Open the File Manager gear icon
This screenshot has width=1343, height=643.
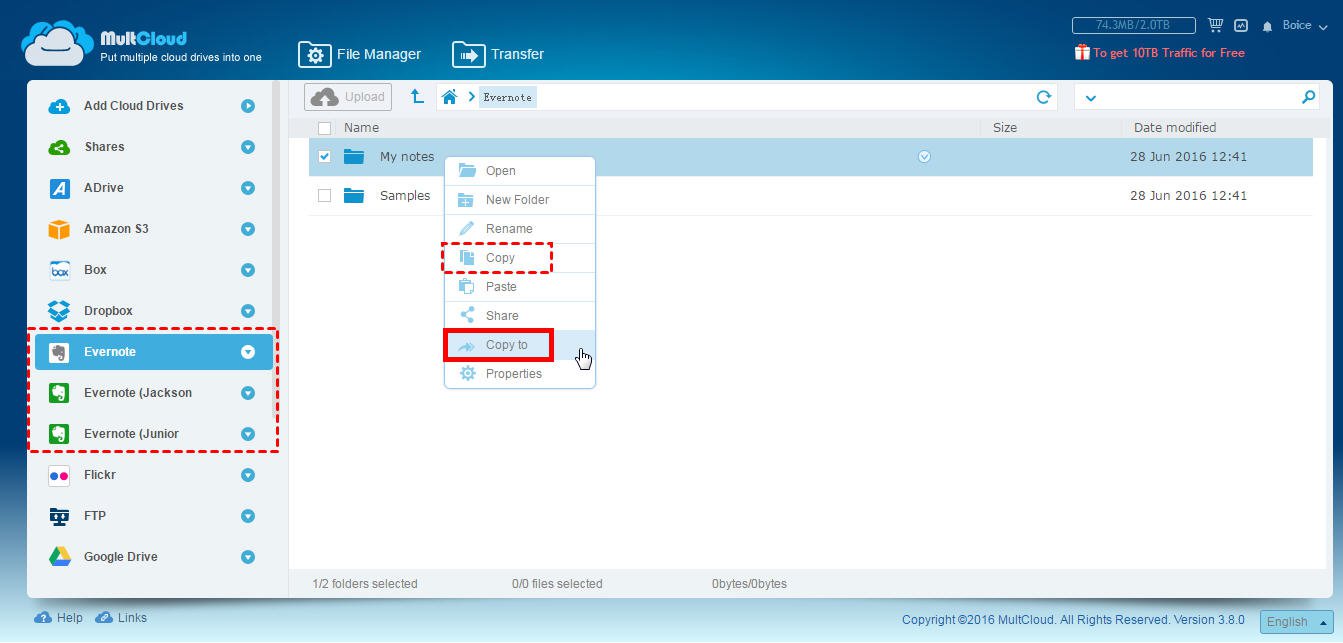[x=314, y=54]
